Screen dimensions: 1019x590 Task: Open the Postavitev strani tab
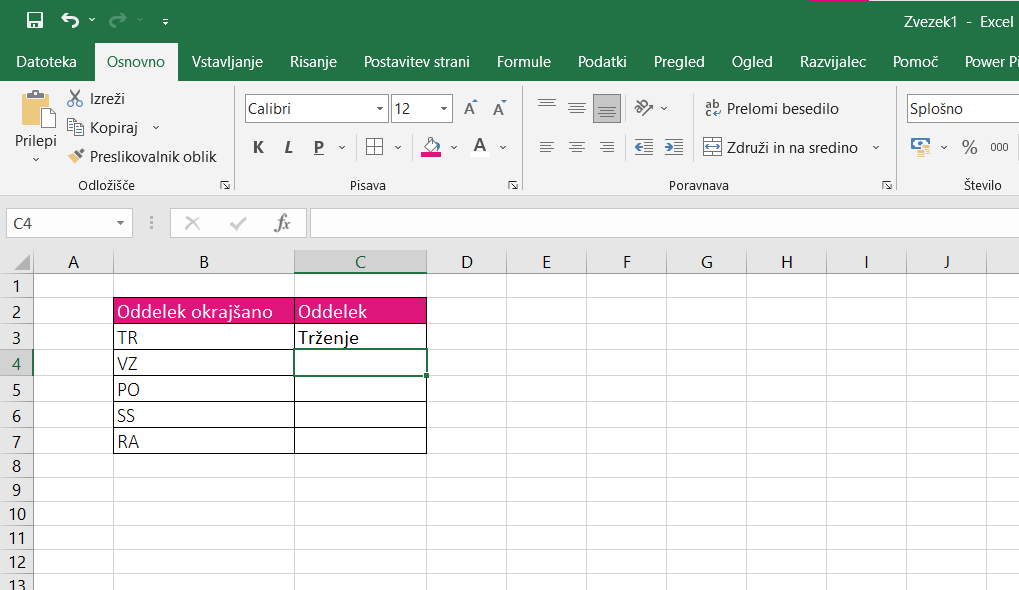(417, 62)
